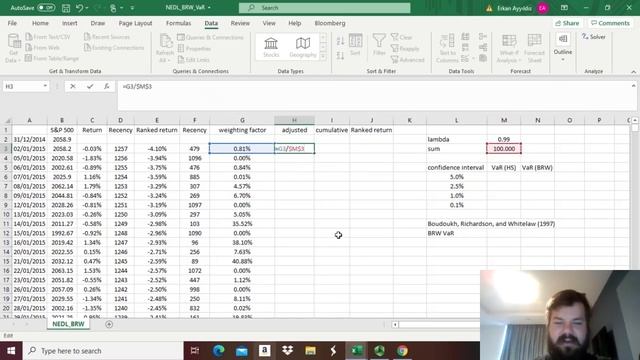Open the Name Box dropdown arrow
Viewport: 640px width, 360px height.
(x=45, y=86)
